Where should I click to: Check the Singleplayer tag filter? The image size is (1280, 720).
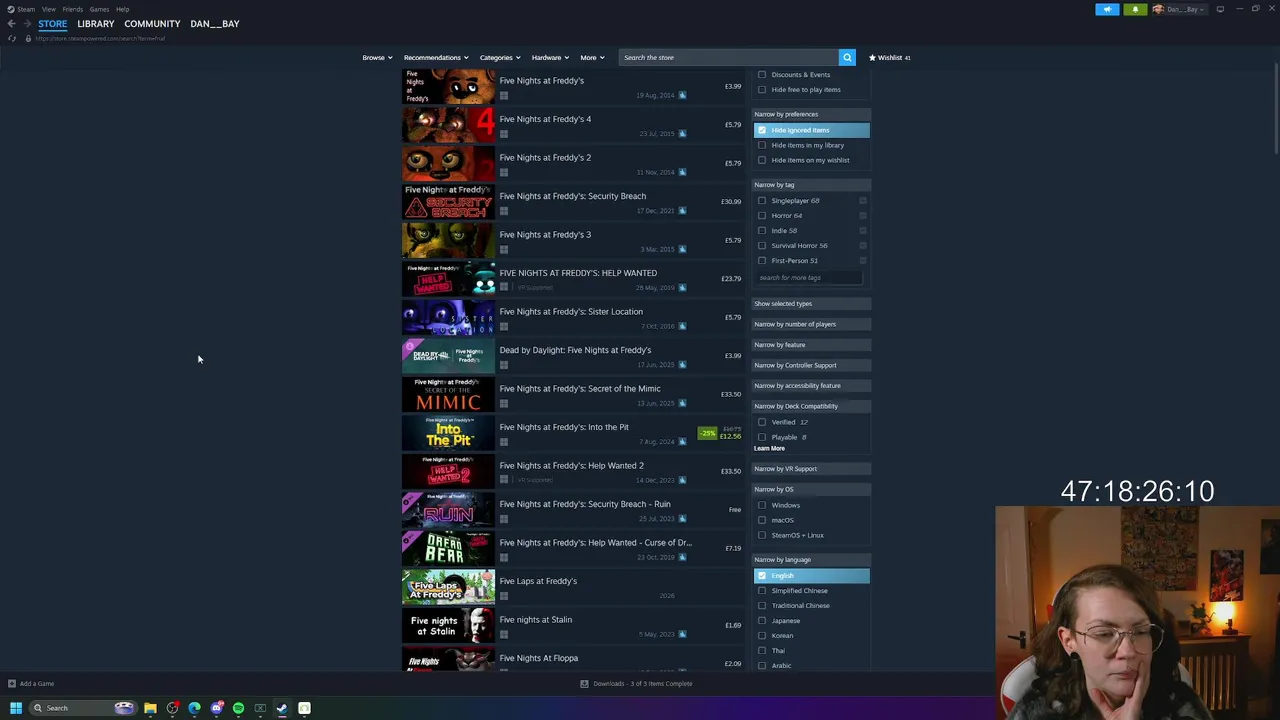(x=762, y=200)
